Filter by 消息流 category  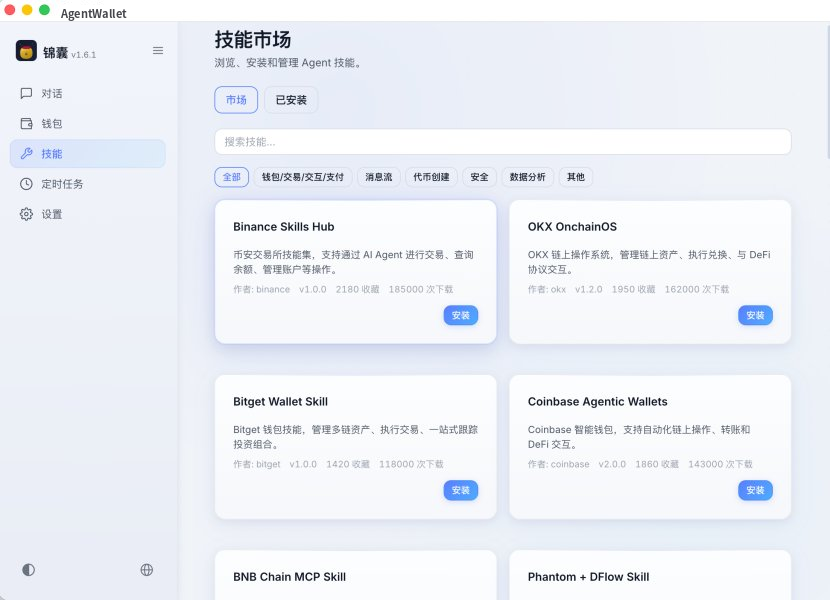[x=378, y=177]
